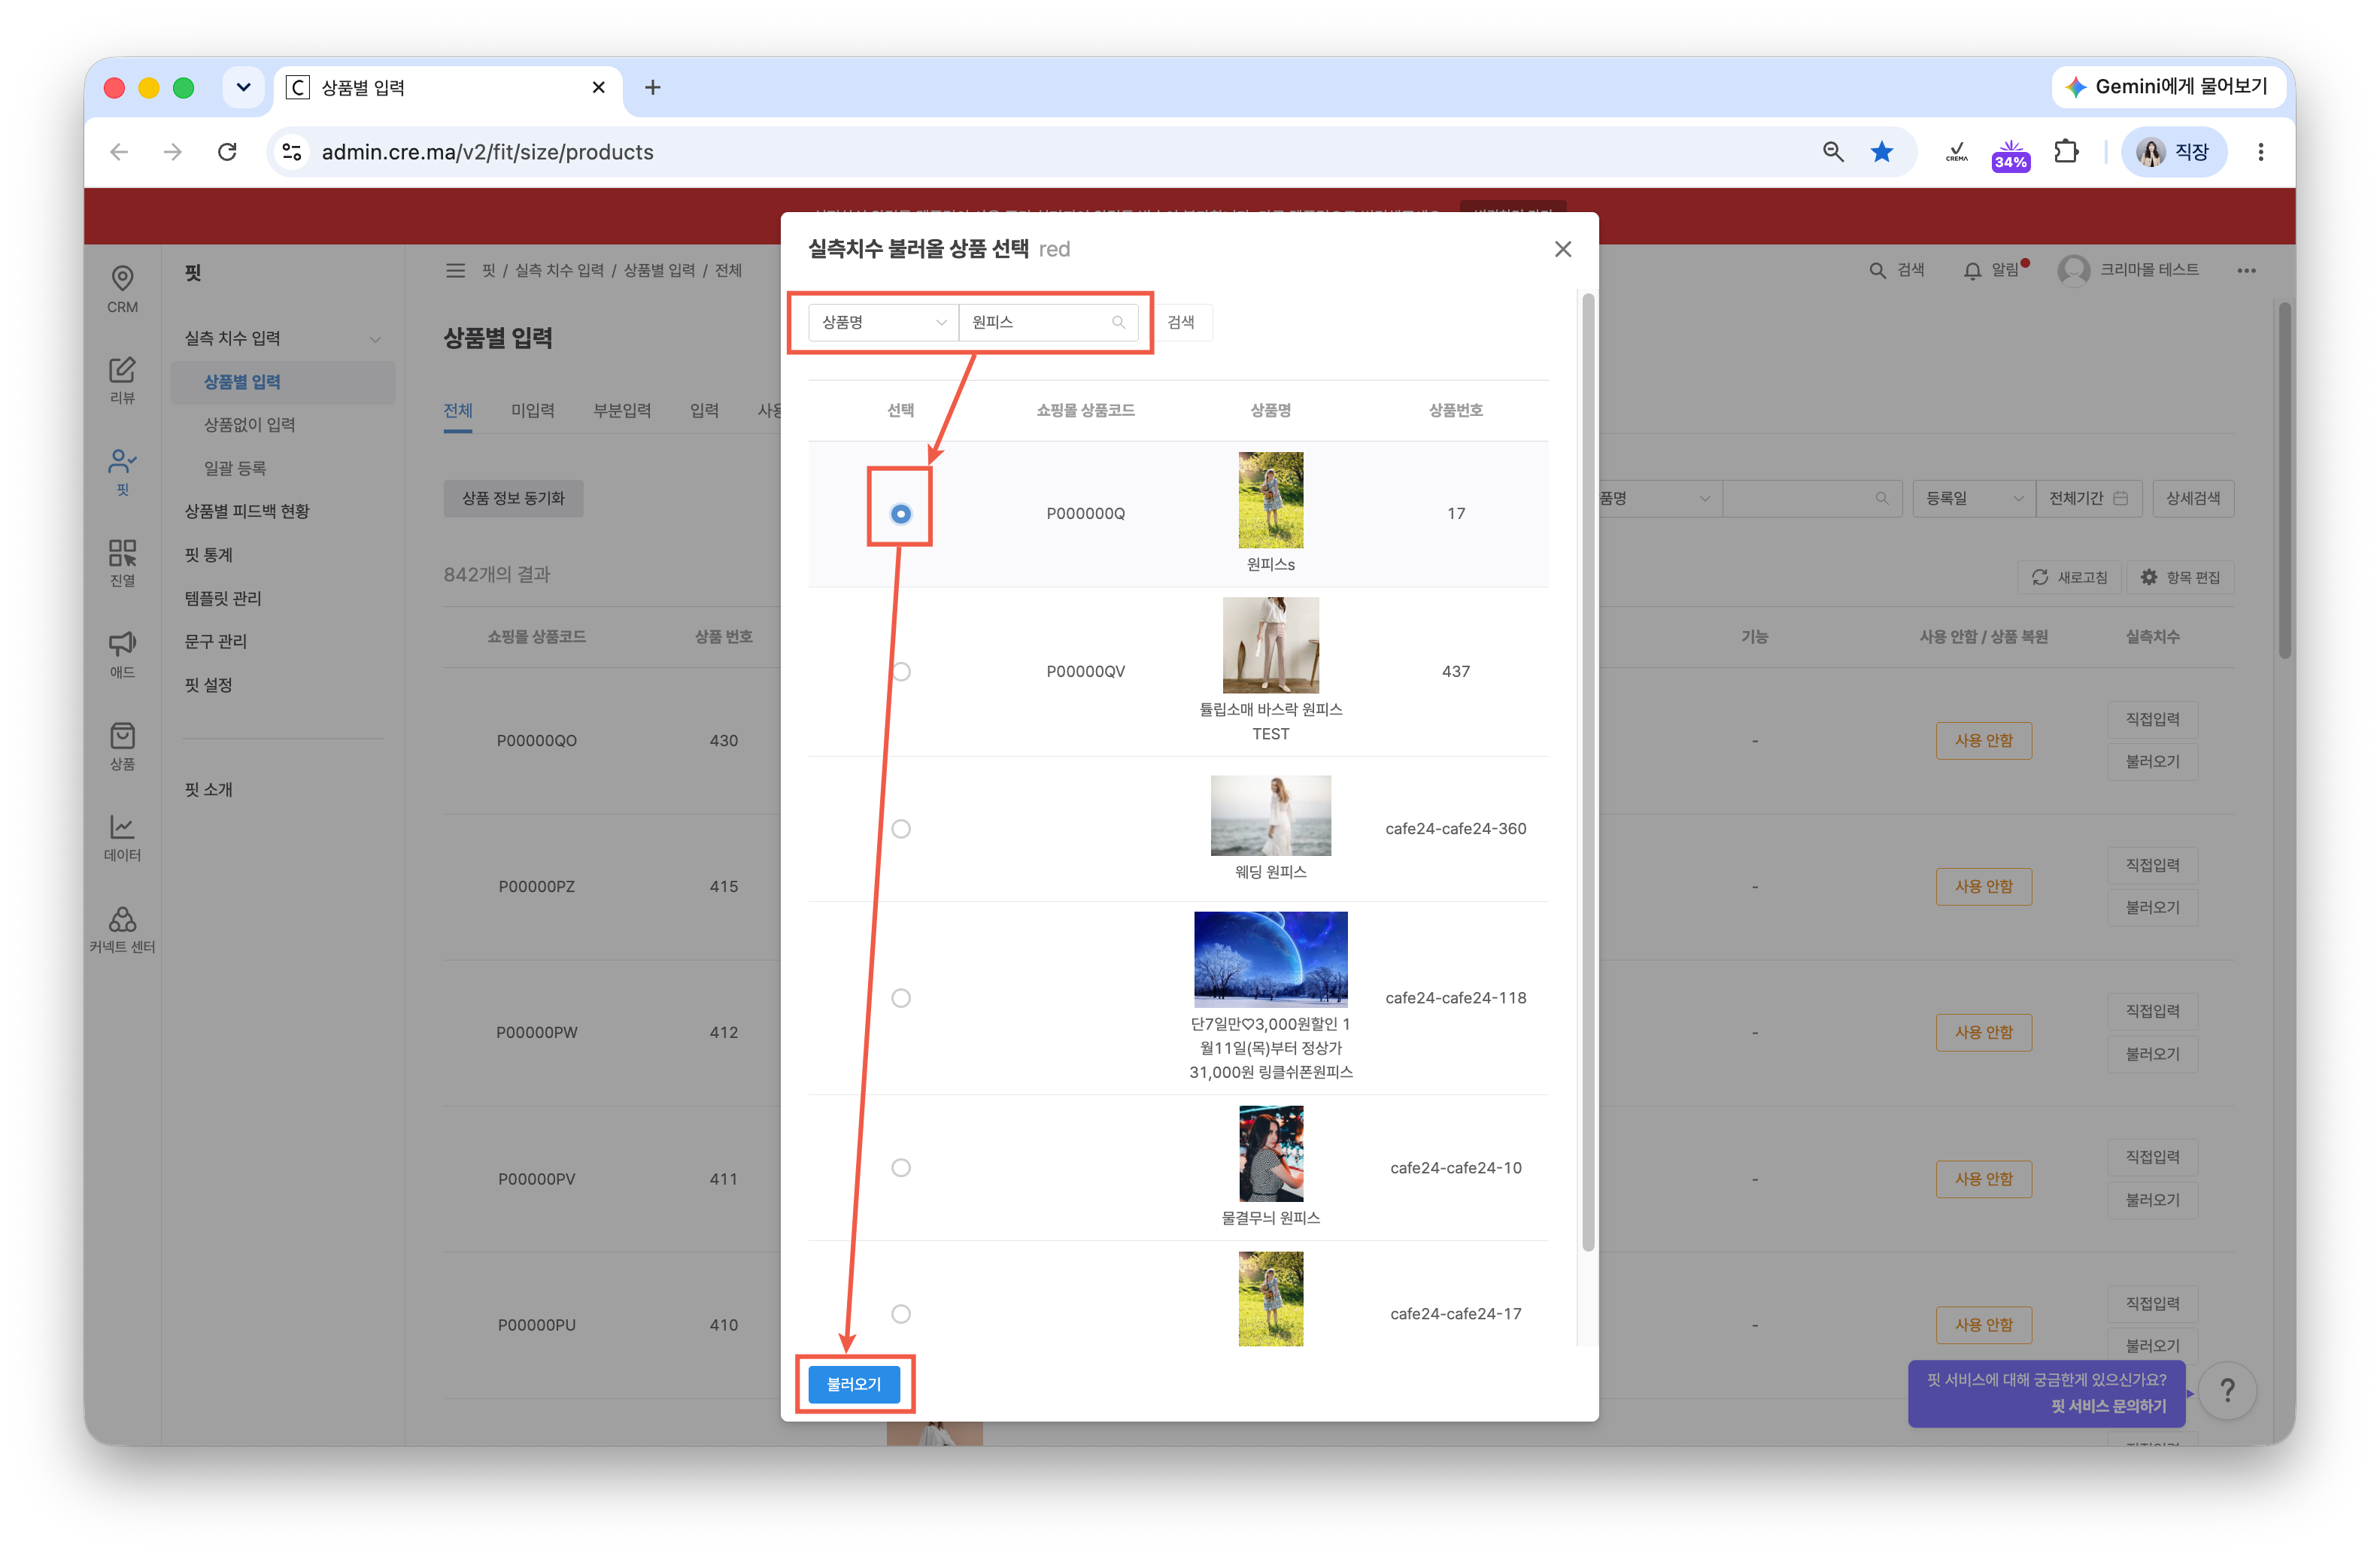Click the browser zoom magnifier icon
The width and height of the screenshot is (2380, 1557).
coord(1833,151)
